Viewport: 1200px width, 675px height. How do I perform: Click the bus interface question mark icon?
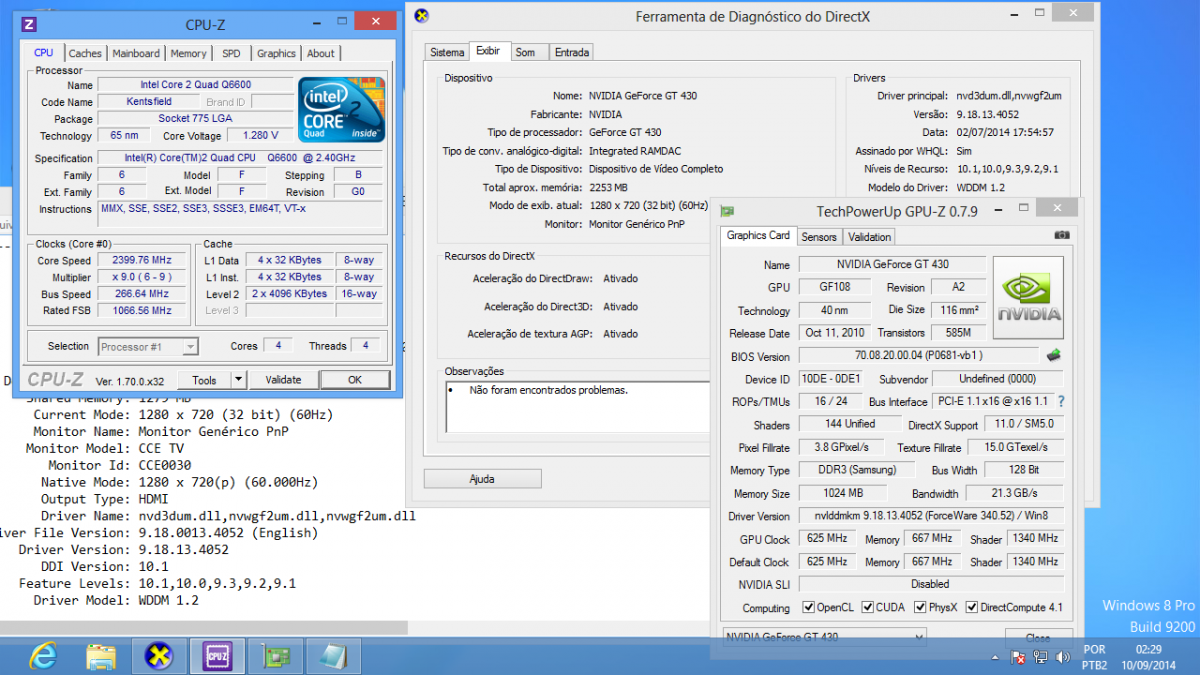1061,401
